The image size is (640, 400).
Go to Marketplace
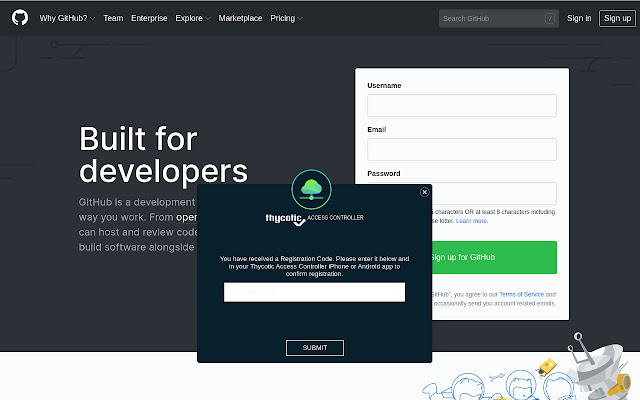point(240,18)
